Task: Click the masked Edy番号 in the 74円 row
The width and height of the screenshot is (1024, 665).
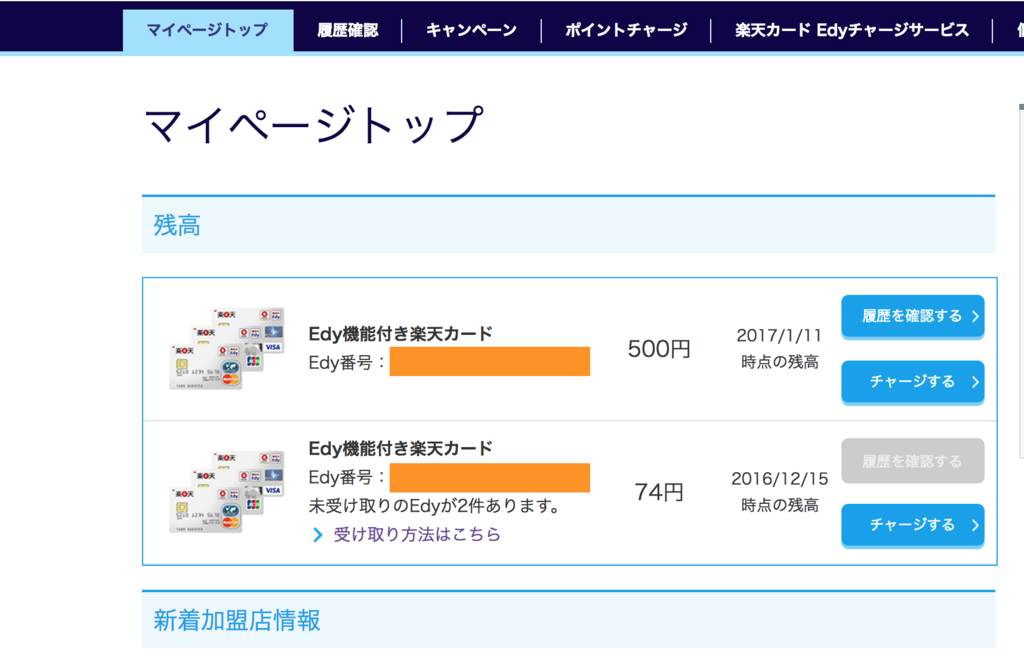Action: [490, 478]
